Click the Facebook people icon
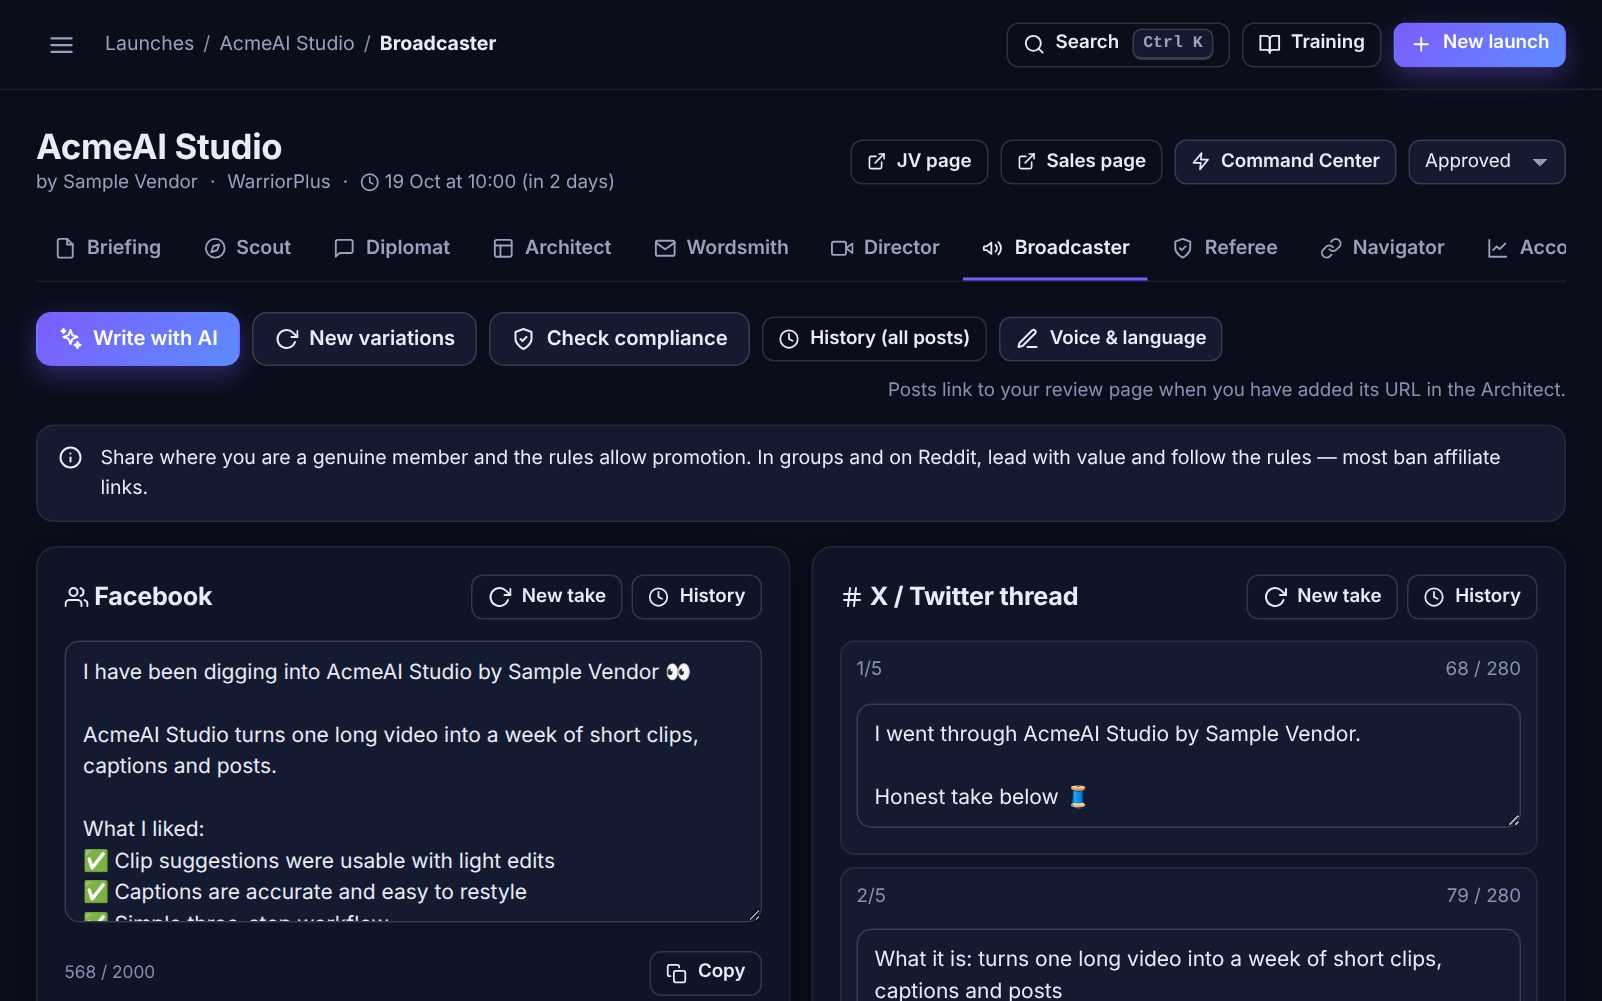This screenshot has height=1001, width=1602. click(x=76, y=597)
